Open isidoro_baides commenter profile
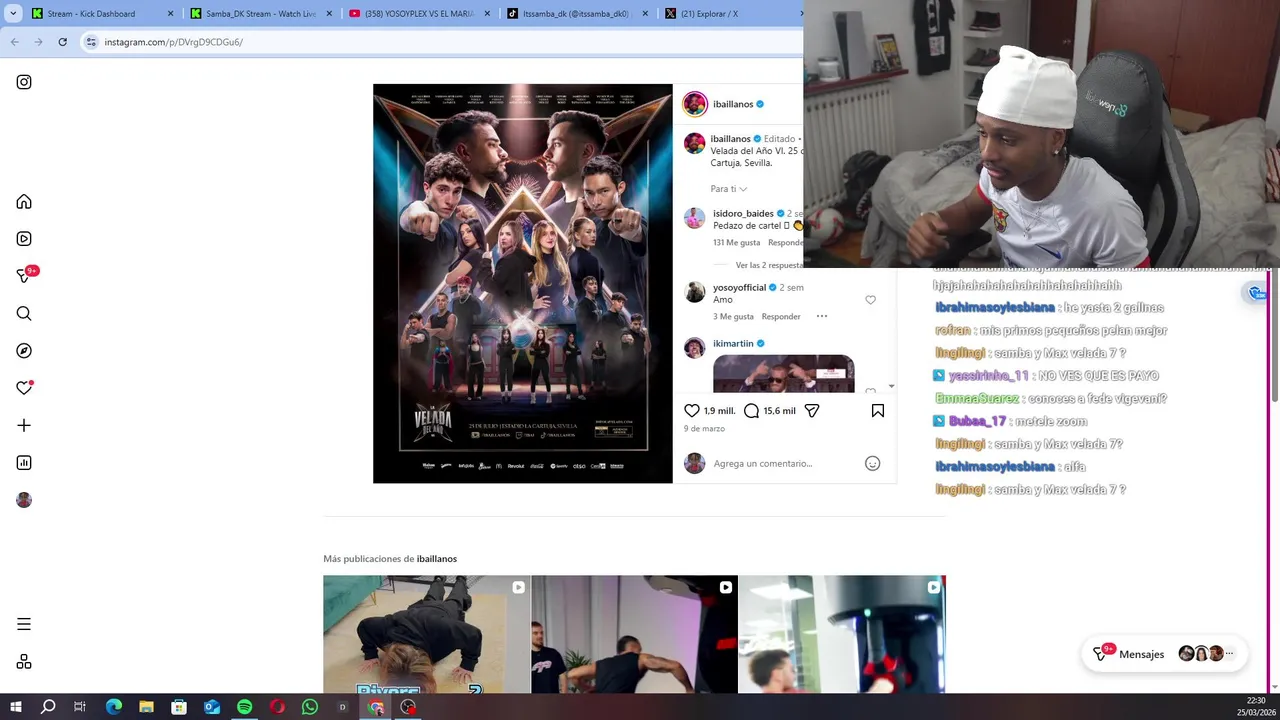This screenshot has width=1280, height=720. 743,213
